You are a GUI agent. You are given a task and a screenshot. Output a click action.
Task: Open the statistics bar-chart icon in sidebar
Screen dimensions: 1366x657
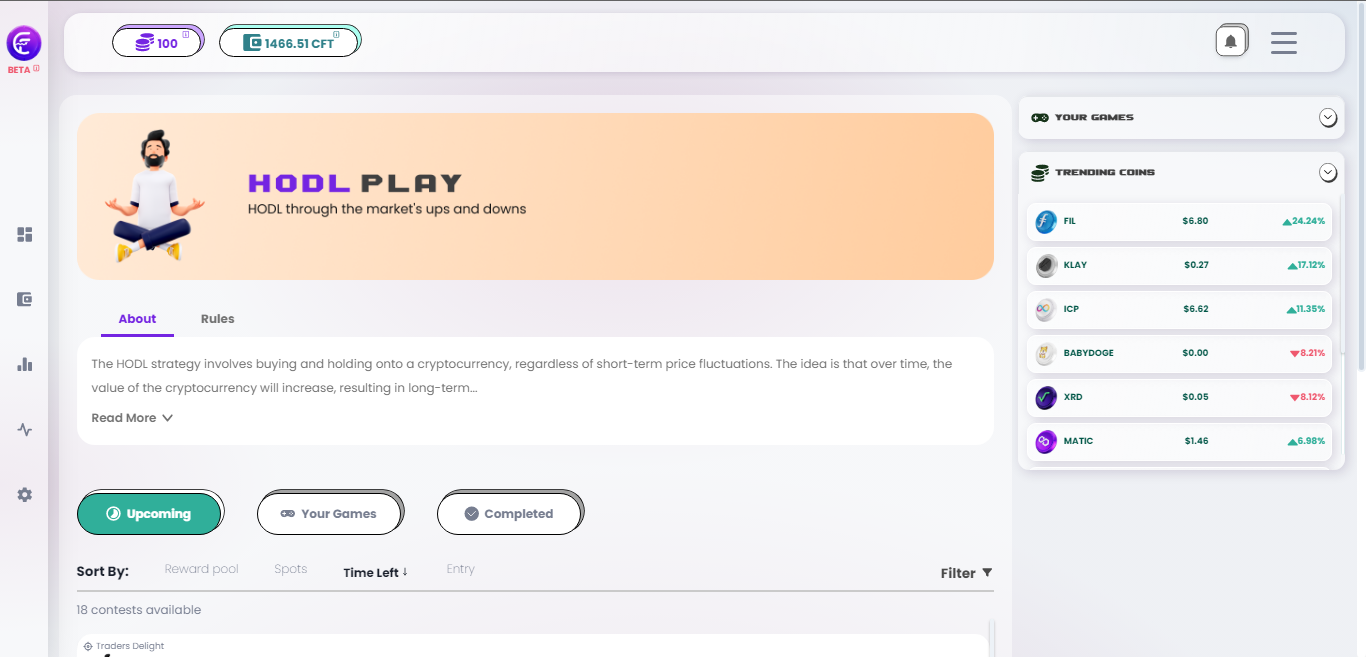tap(24, 364)
